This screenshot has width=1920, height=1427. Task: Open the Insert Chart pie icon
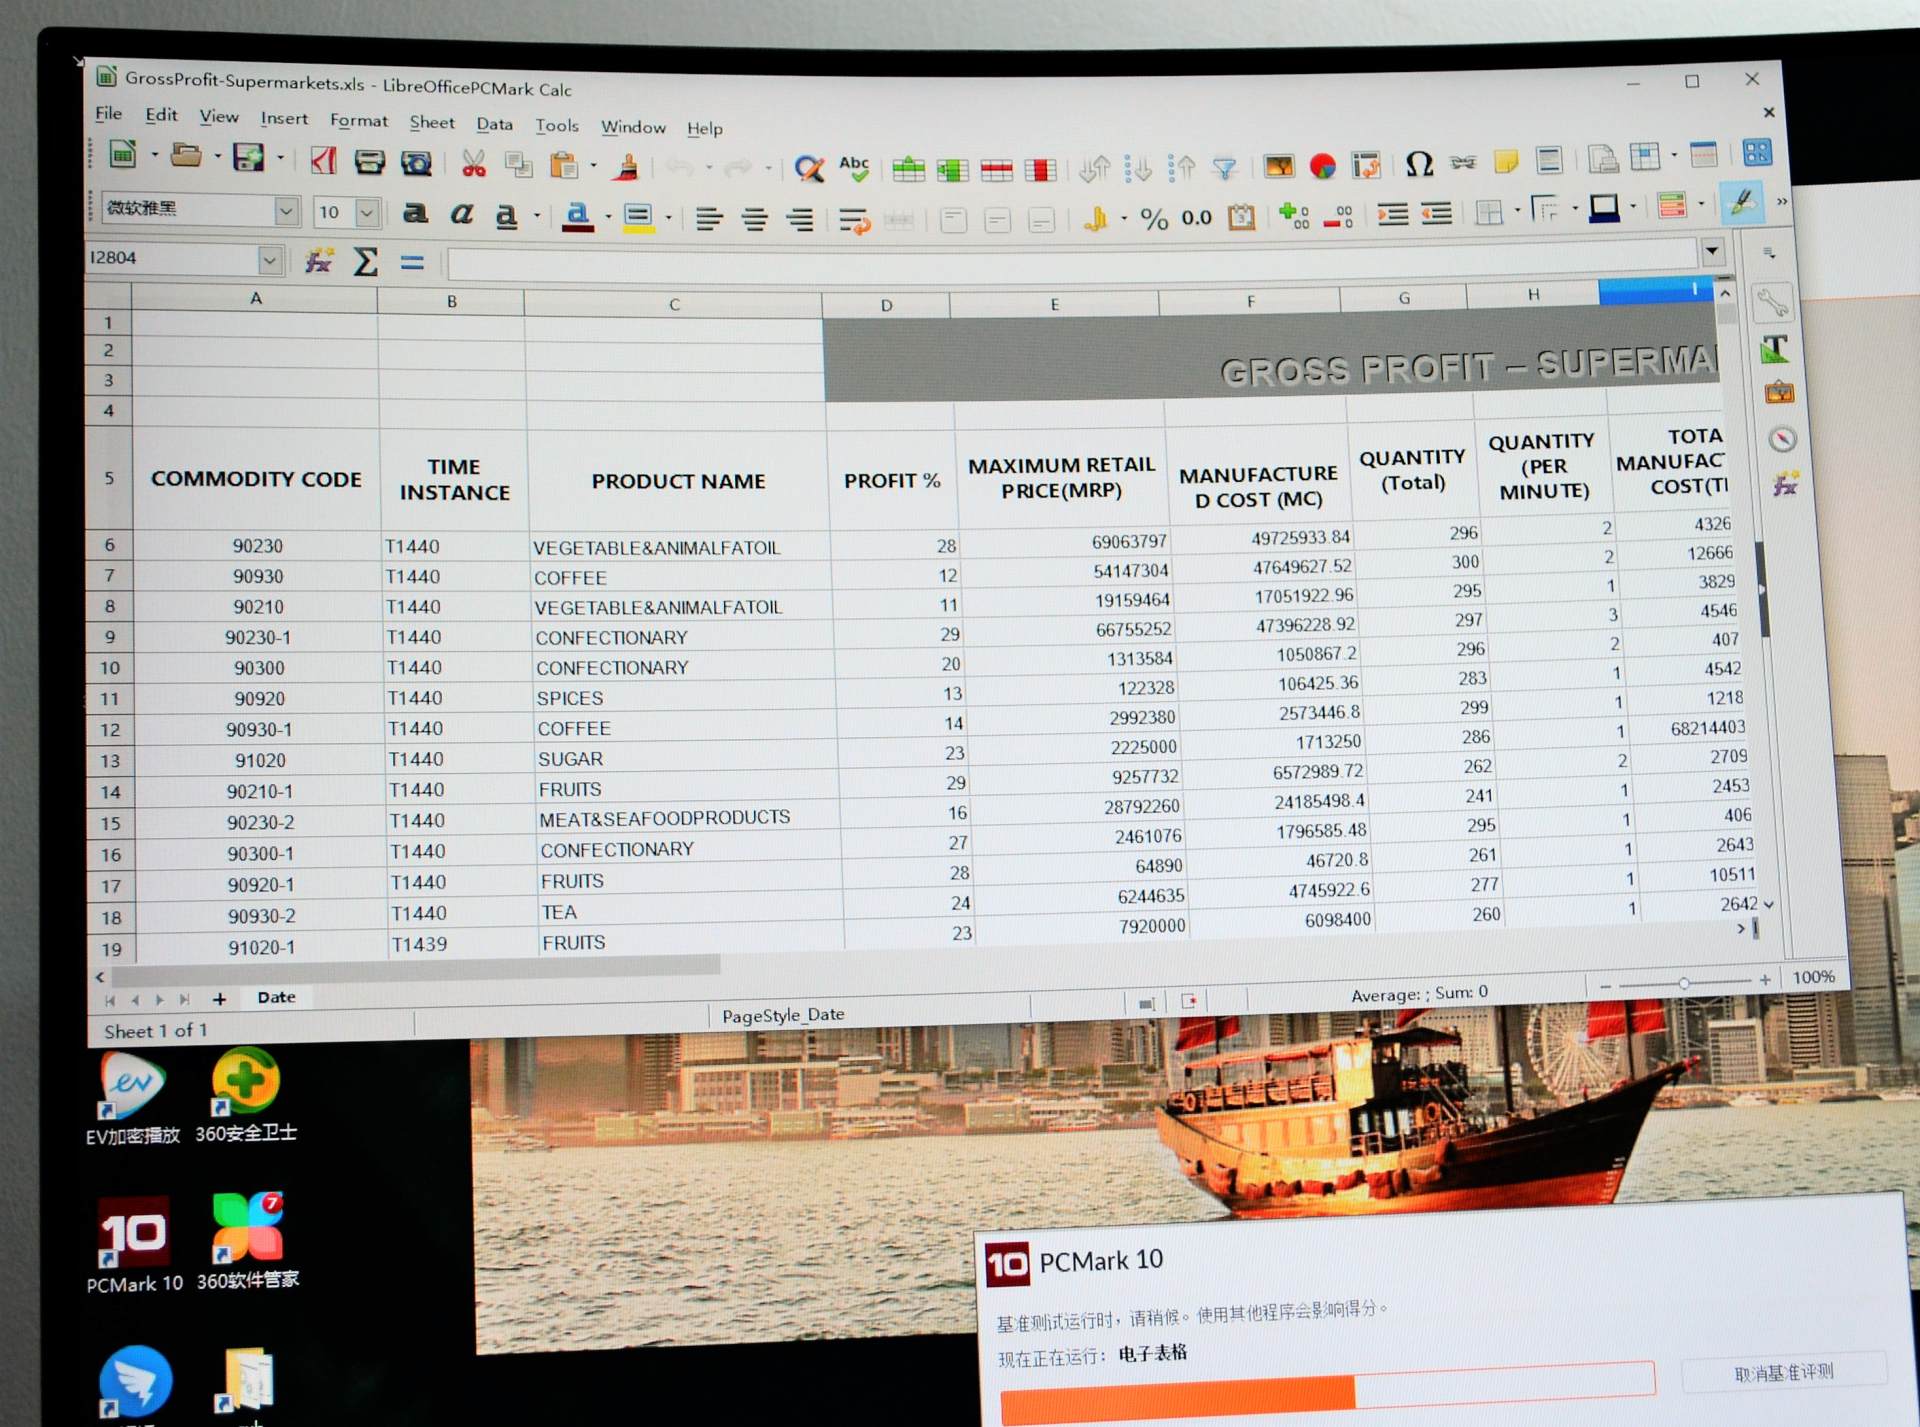[1322, 166]
